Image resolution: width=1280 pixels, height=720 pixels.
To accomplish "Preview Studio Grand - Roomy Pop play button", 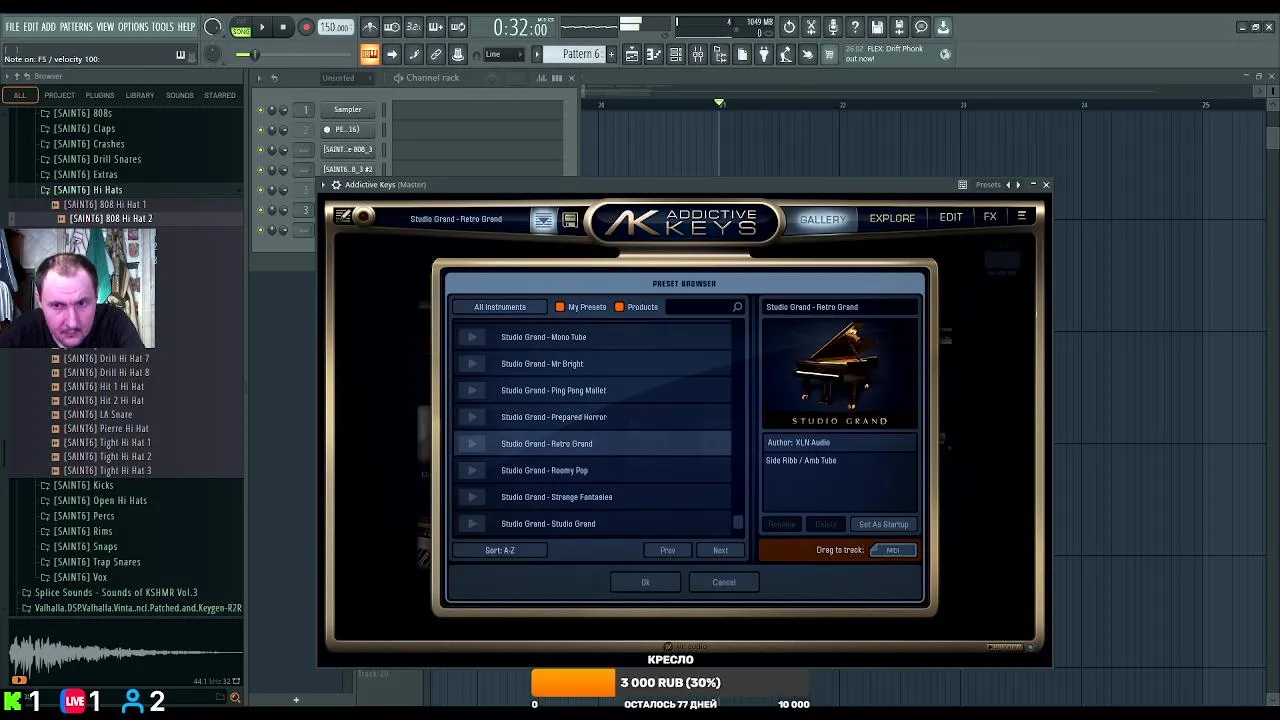I will (x=472, y=470).
